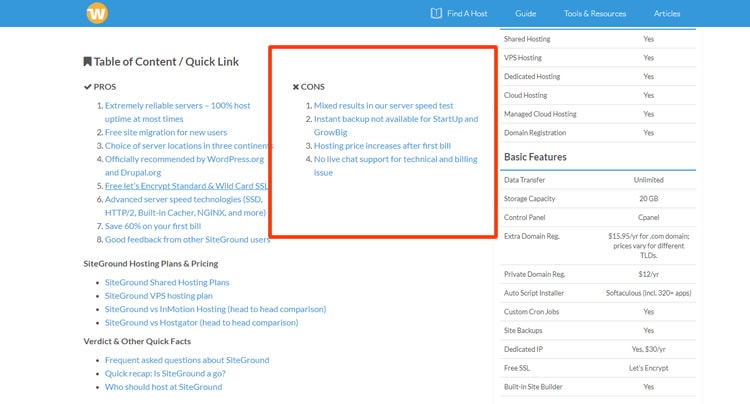Image resolution: width=750 pixels, height=404 pixels.
Task: Click the 'Basic Features' heading in sidebar
Action: coord(535,157)
